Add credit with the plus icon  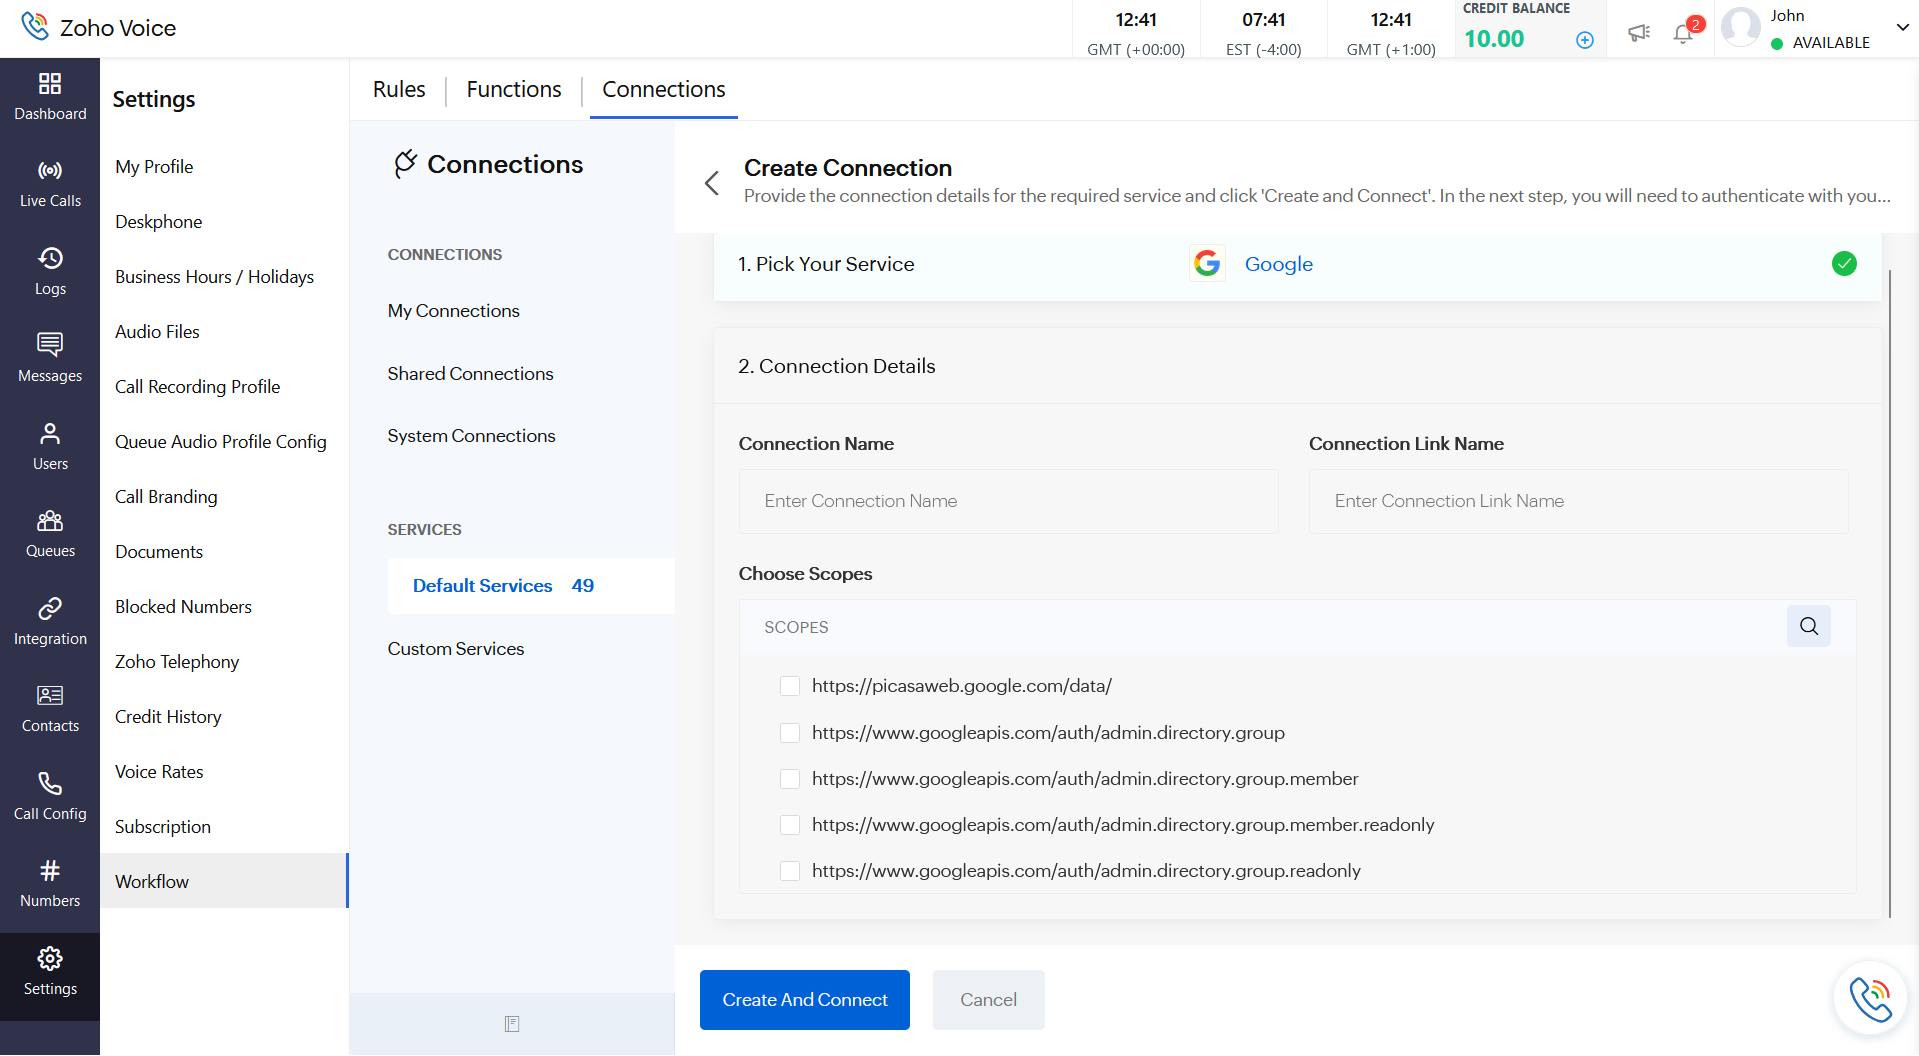point(1585,40)
